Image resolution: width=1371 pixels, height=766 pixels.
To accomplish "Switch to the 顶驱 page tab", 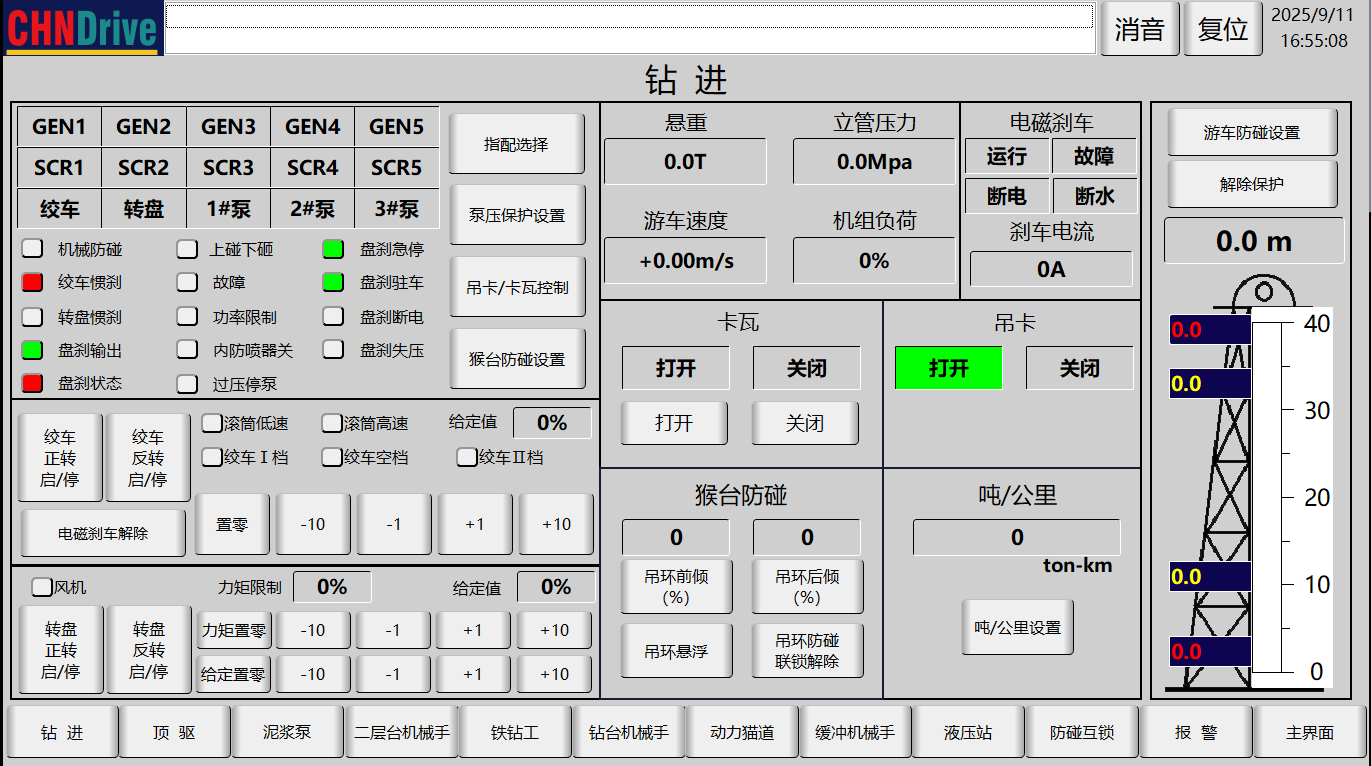I will tap(174, 733).
